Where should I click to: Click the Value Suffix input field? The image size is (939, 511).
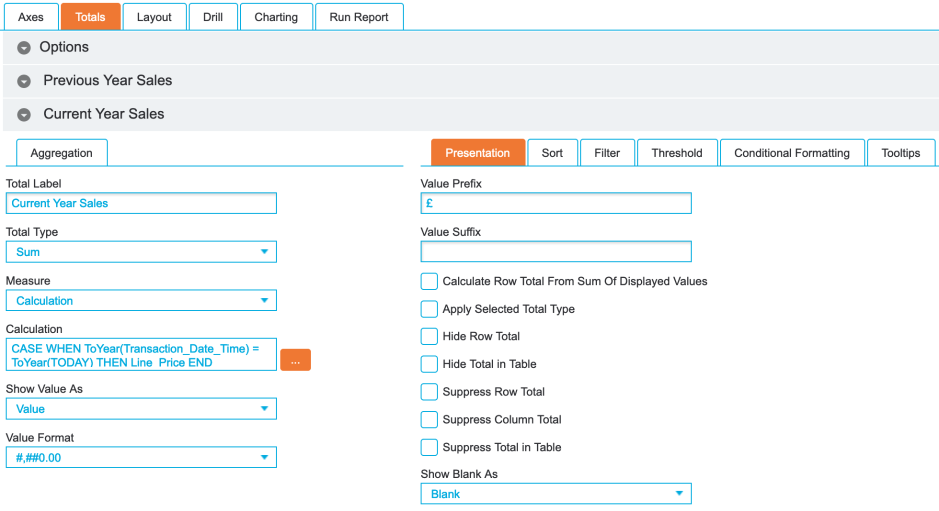point(555,251)
